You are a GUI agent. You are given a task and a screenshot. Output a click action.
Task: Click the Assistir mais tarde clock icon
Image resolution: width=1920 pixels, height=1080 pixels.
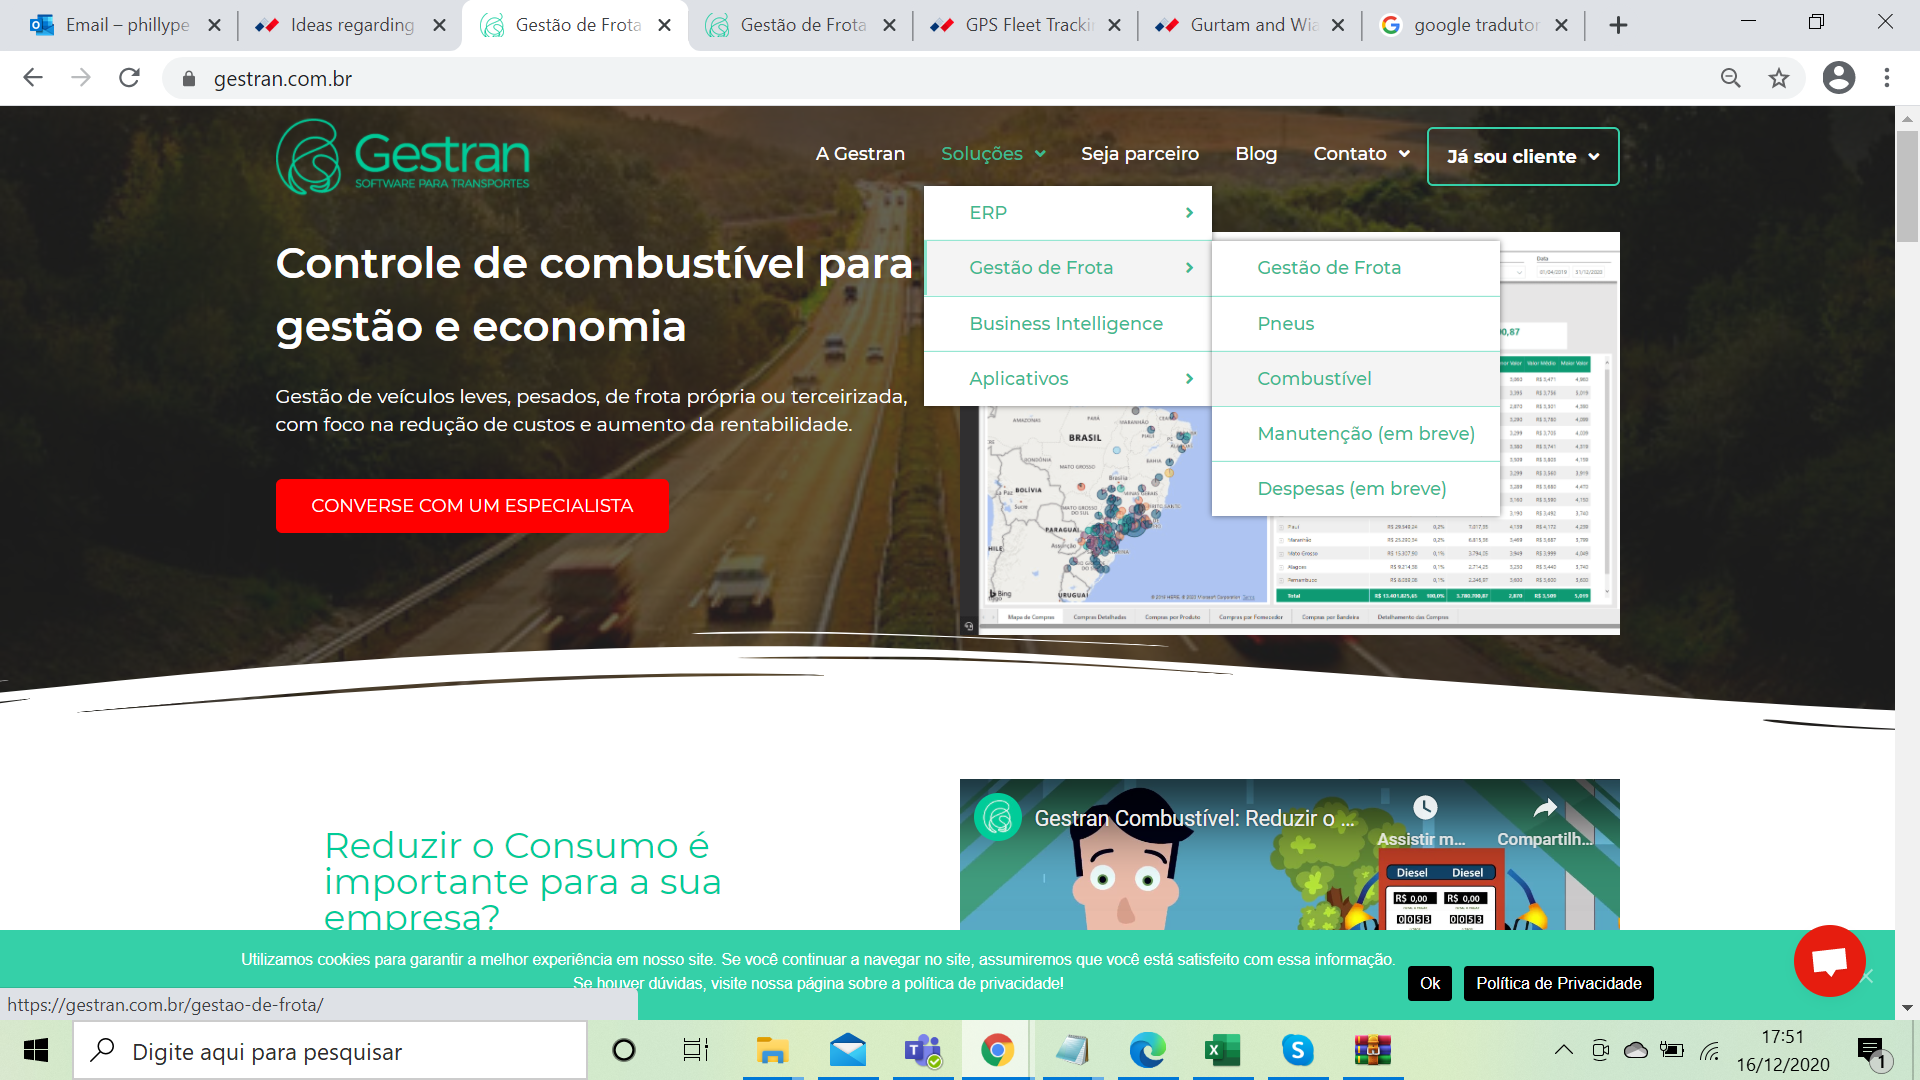tap(1424, 808)
